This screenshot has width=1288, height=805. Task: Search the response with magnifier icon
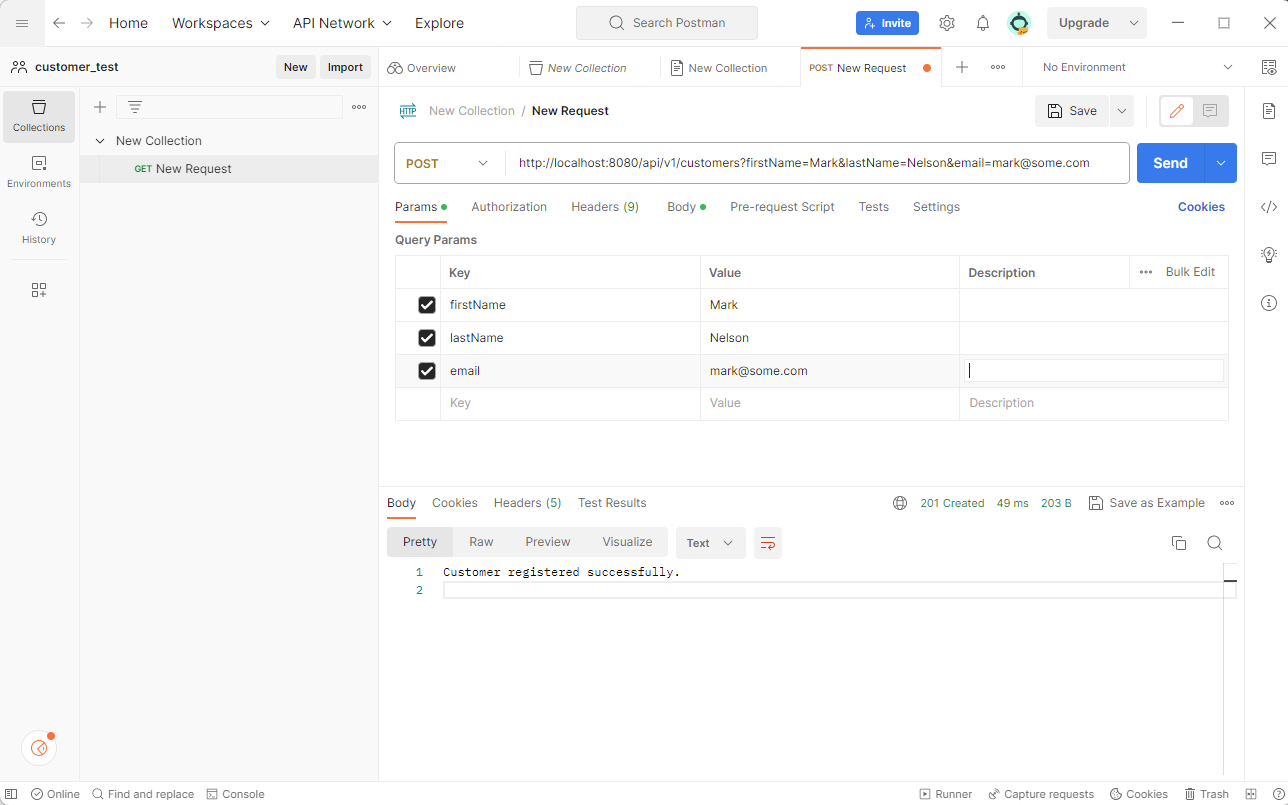1215,543
